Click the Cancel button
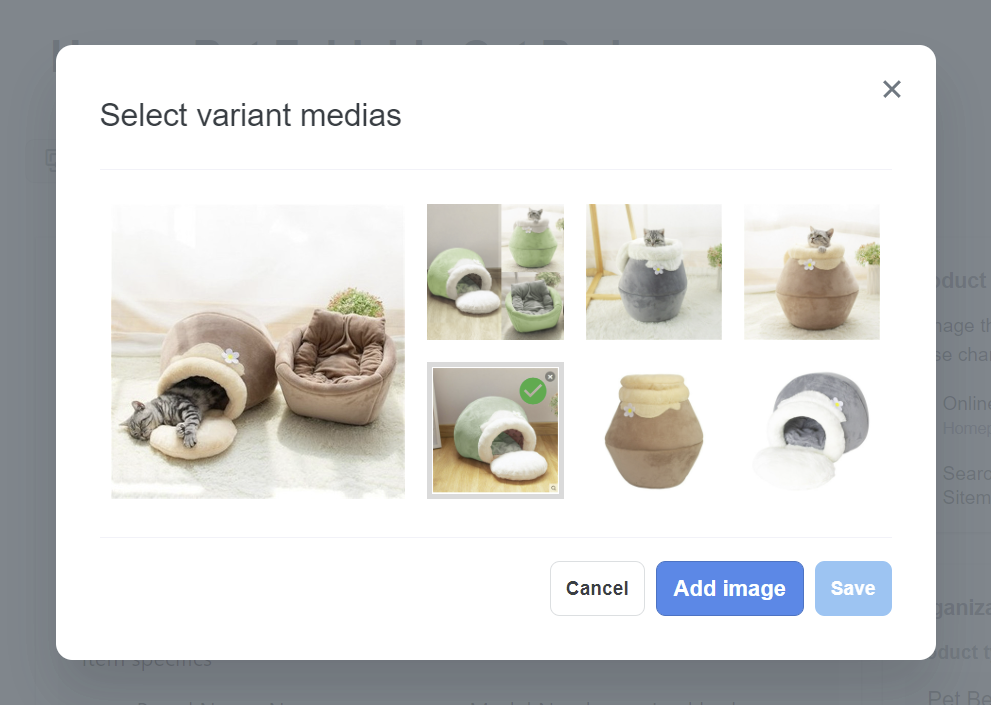 coord(597,588)
